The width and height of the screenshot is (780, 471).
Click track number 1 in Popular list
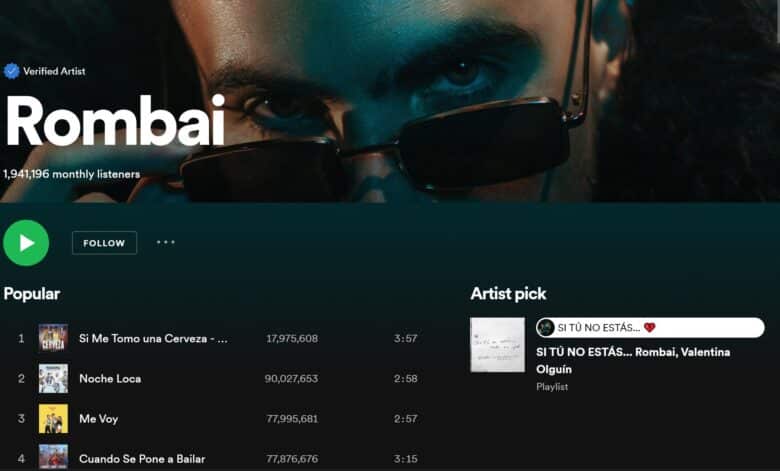tap(21, 338)
